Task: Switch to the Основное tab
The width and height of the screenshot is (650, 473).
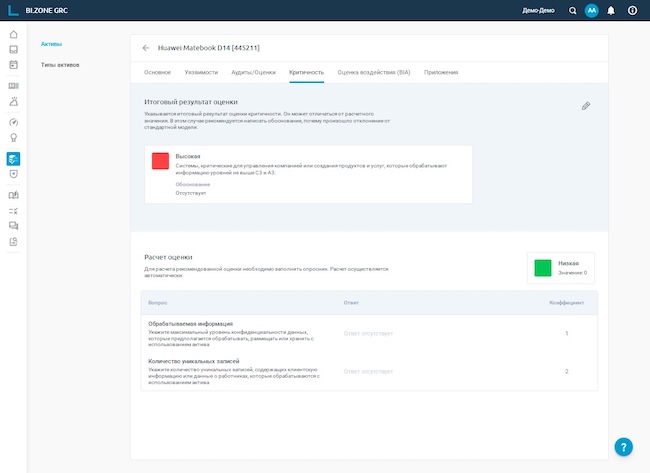Action: tap(158, 72)
